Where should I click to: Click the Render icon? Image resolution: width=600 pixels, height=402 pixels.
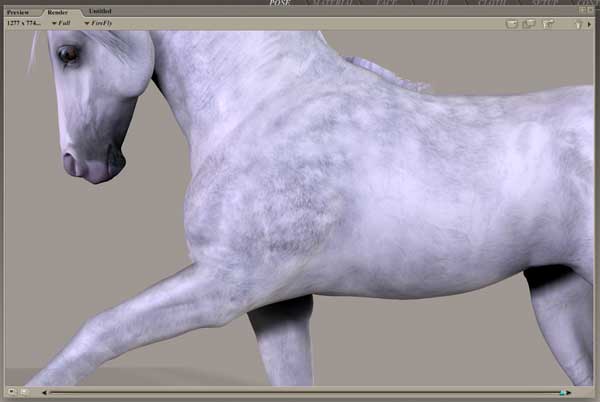tap(512, 24)
